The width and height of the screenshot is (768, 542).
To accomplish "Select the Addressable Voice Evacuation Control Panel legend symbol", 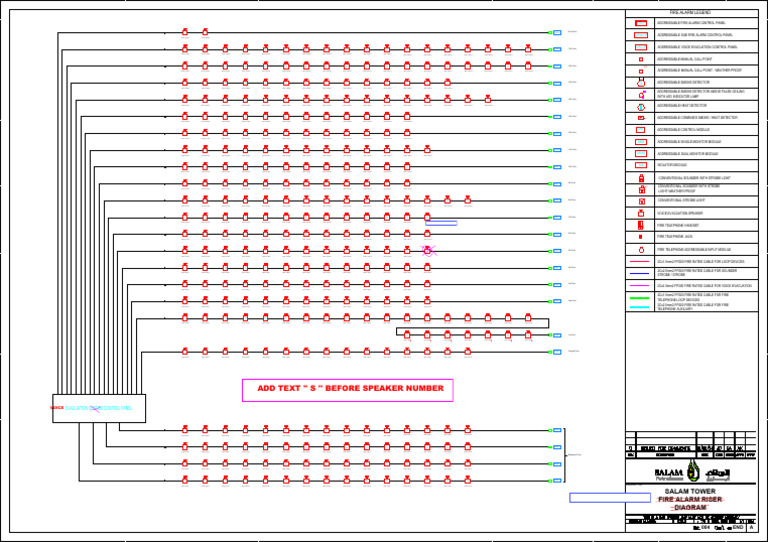I will 641,47.
